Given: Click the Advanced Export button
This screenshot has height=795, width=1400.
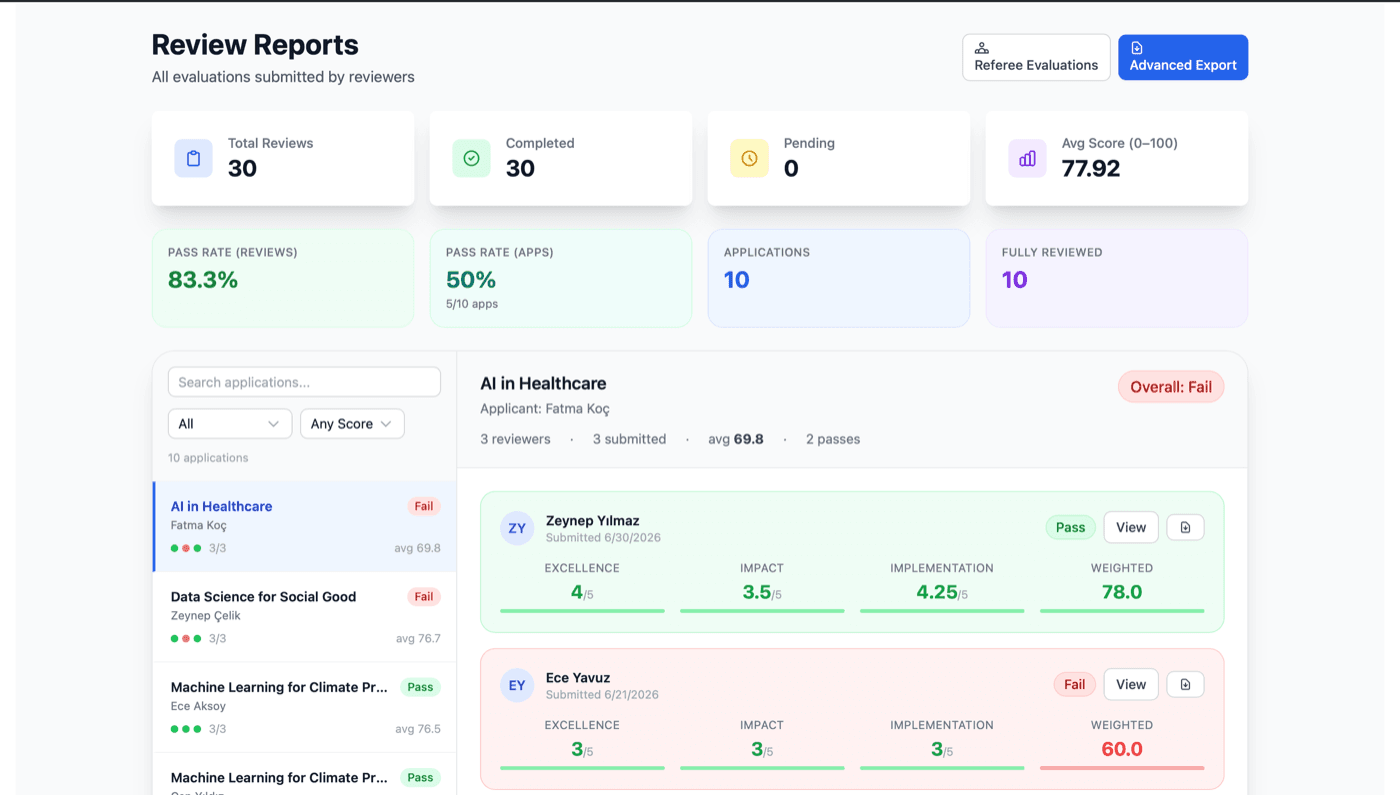Looking at the screenshot, I should [x=1183, y=57].
